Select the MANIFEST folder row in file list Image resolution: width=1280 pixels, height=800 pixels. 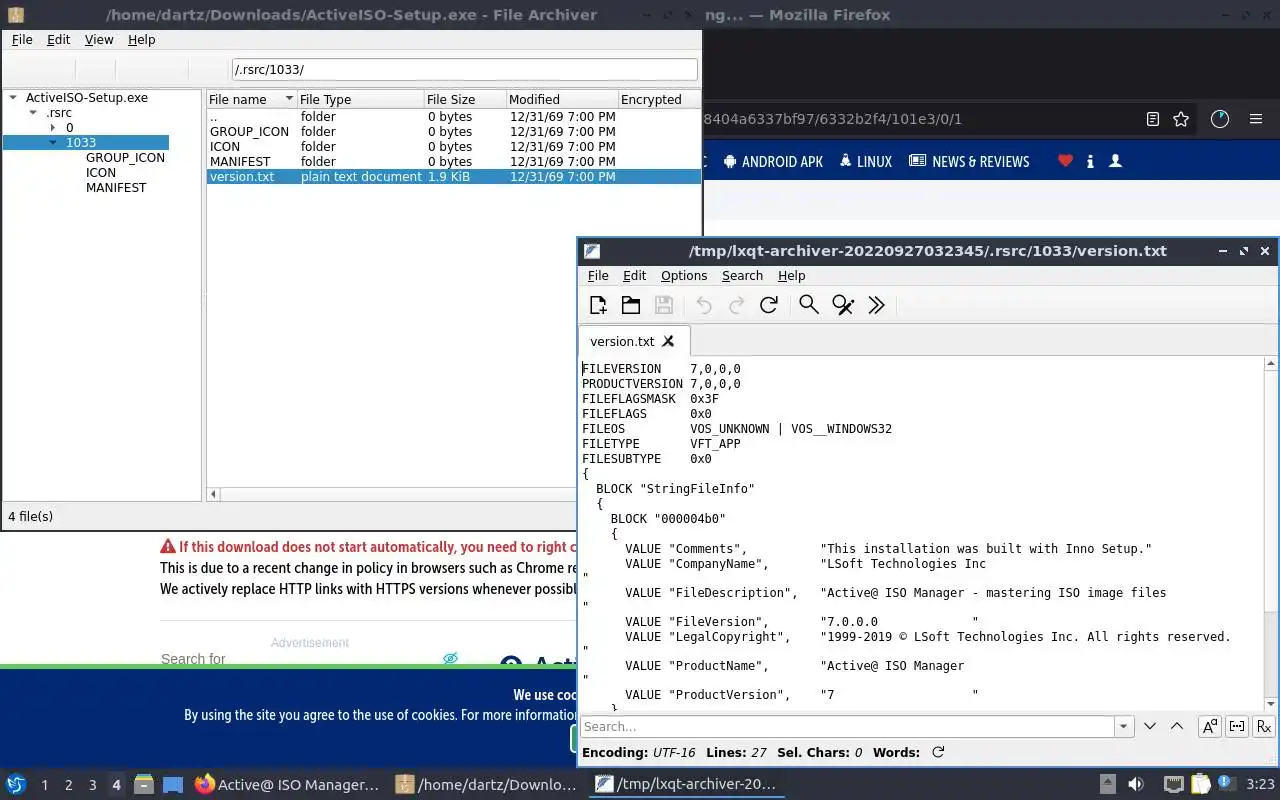tap(454, 162)
